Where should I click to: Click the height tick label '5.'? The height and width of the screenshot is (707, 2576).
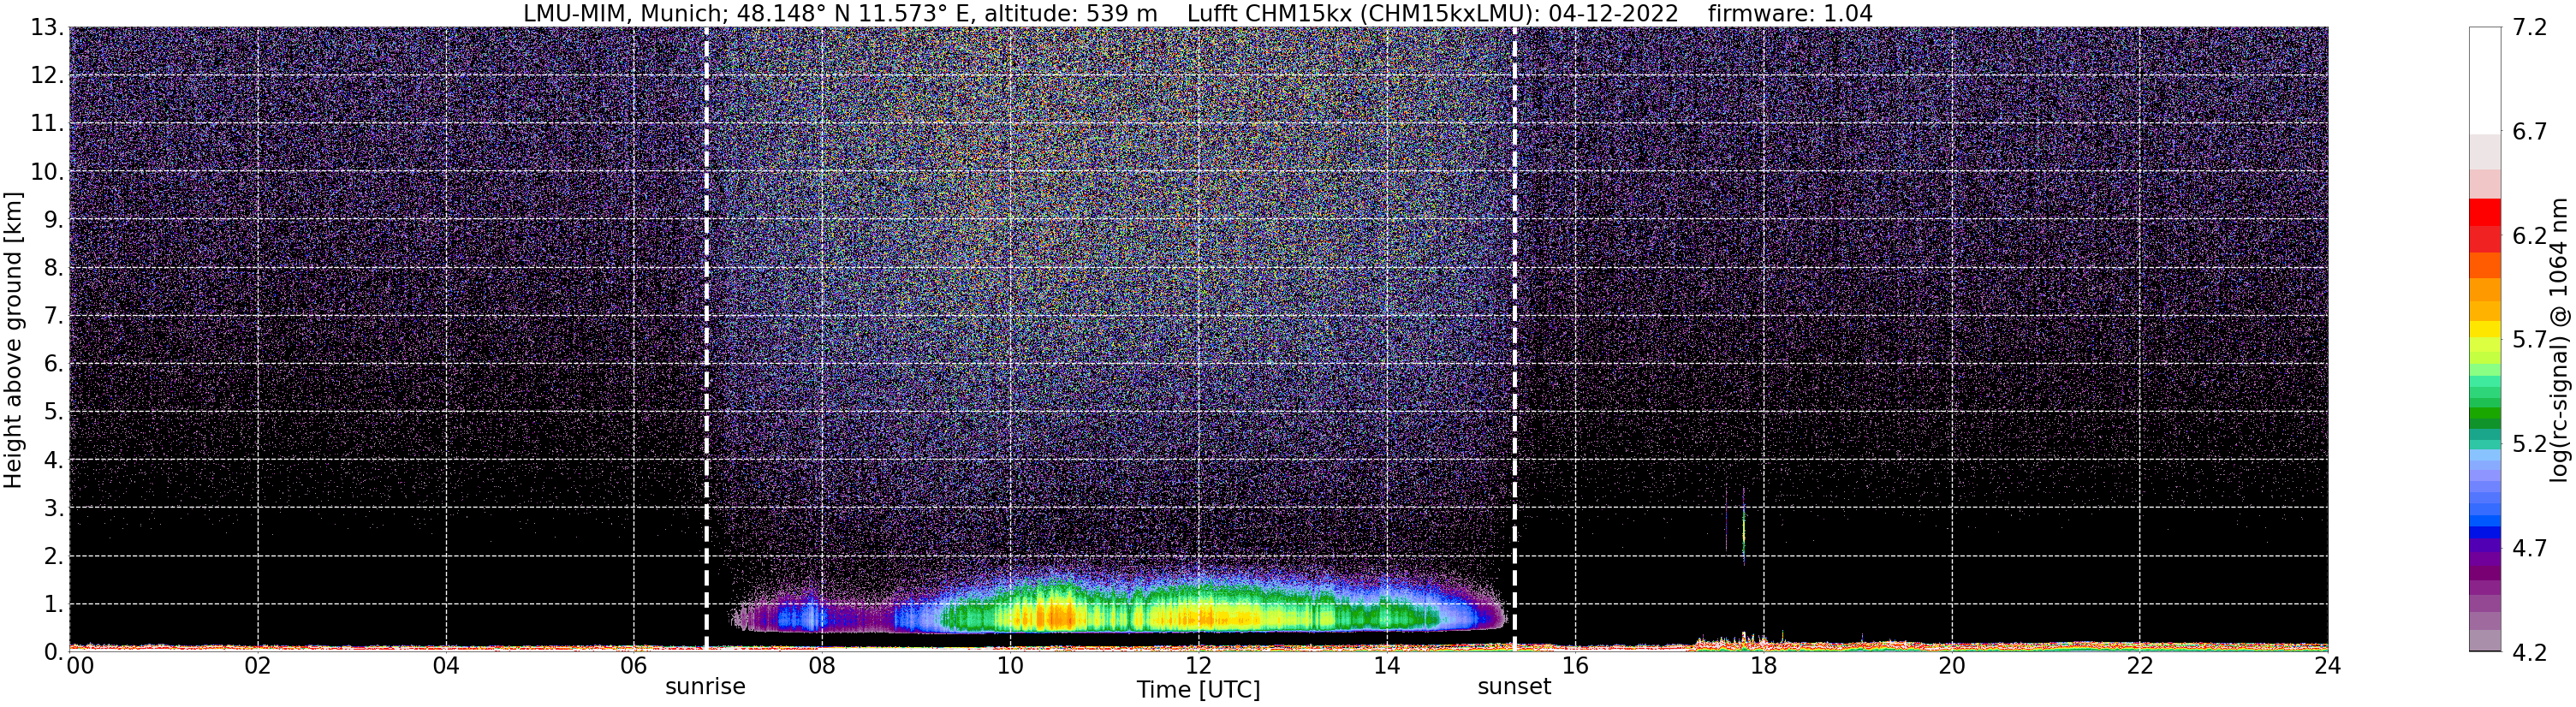click(x=53, y=412)
